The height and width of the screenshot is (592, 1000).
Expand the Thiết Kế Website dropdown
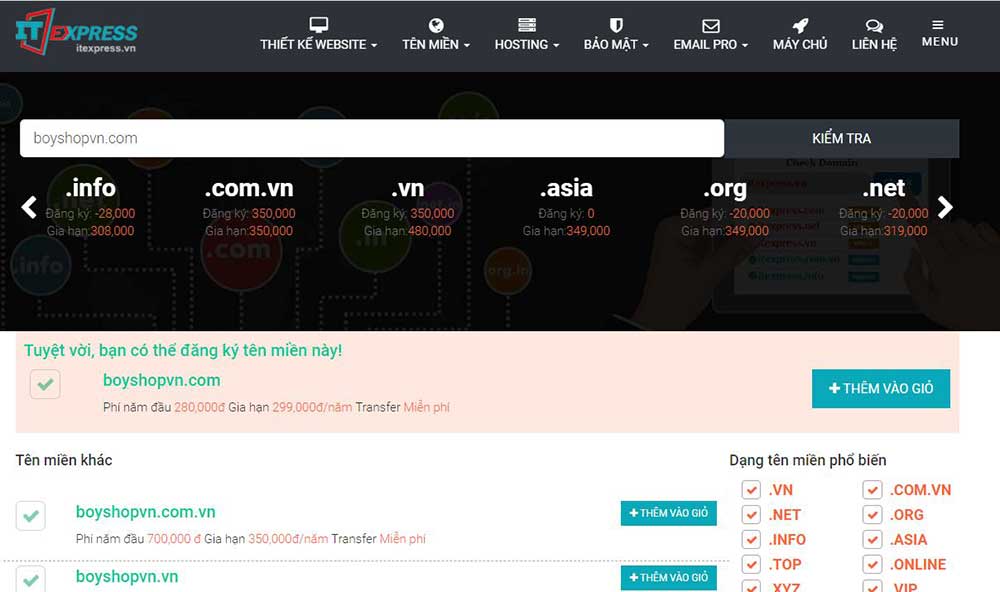tap(319, 45)
